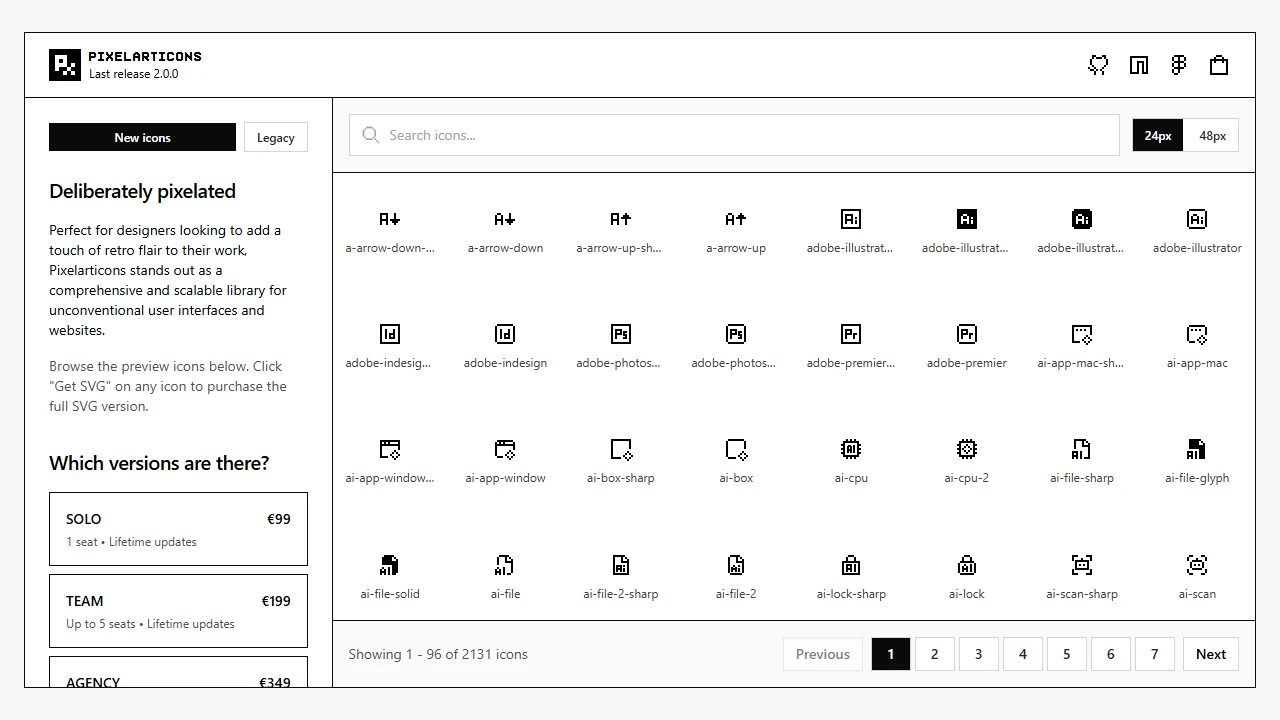Screen dimensions: 1280x720
Task: Switch to the Legacy icon set
Action: 275,137
